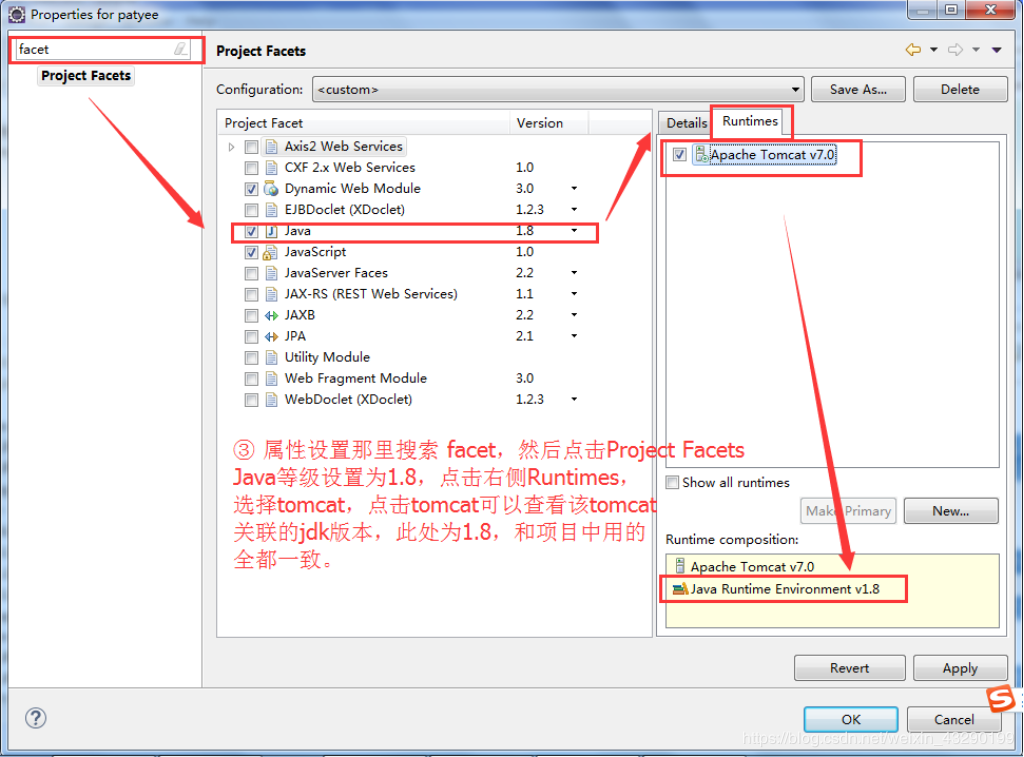Viewport: 1024px width, 757px height.
Task: Click the Java Runtime Environment v1.8 icon
Action: pyautogui.click(x=680, y=588)
